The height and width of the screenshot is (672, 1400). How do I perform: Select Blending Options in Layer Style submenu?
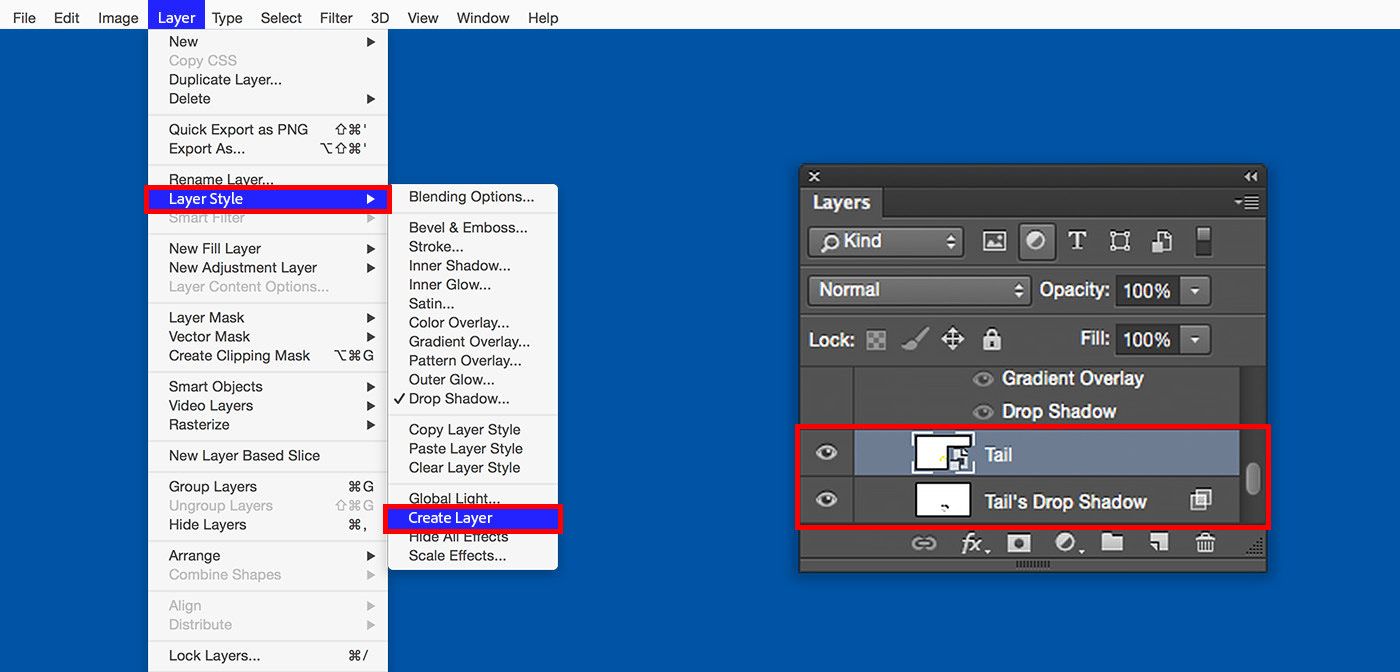point(471,197)
